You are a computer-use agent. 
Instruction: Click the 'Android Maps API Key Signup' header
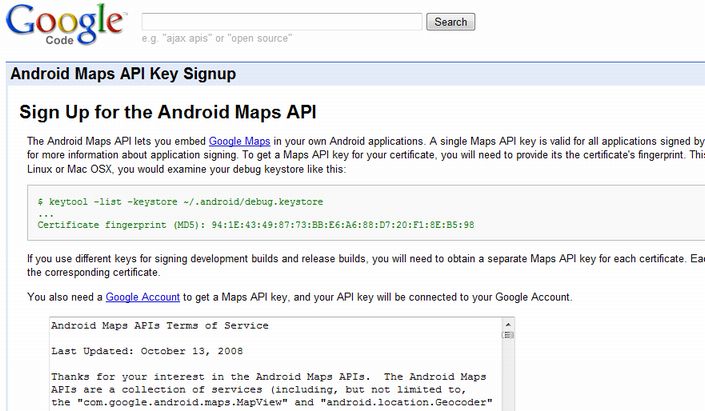click(123, 74)
